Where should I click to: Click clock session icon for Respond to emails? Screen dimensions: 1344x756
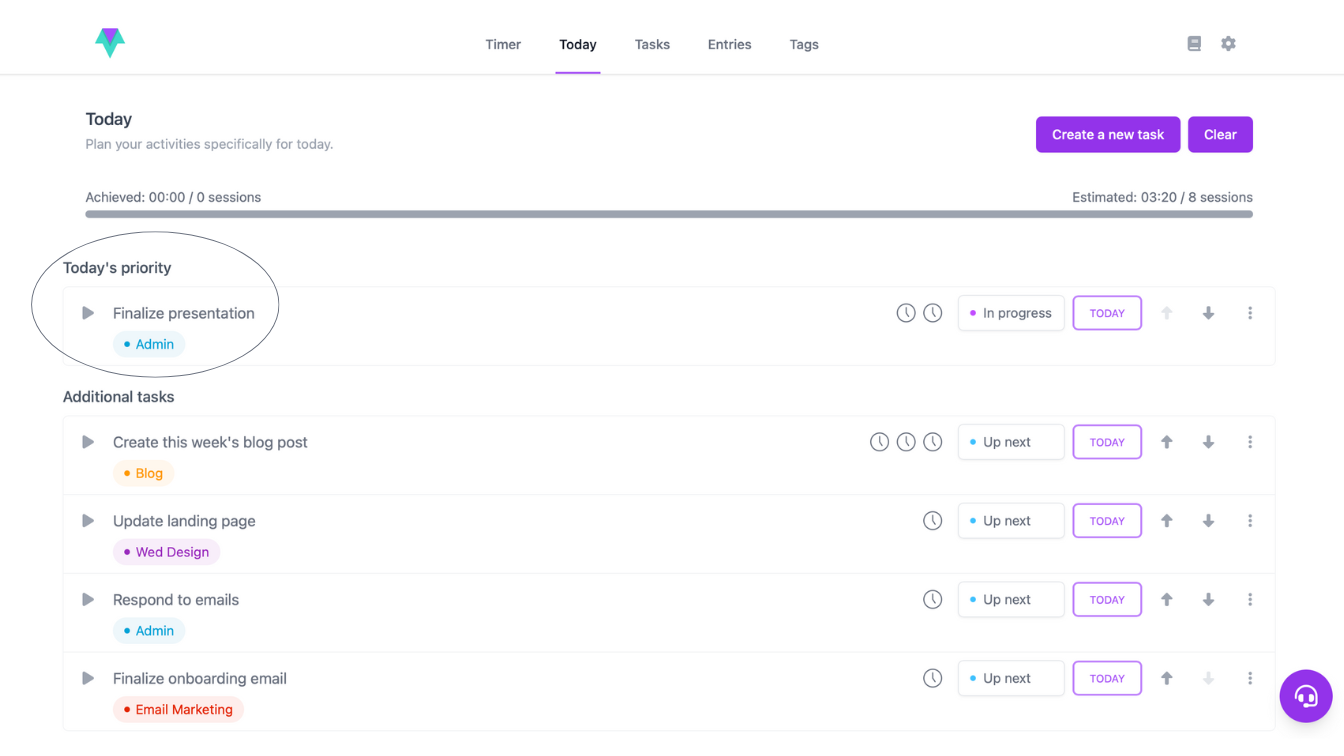932,600
